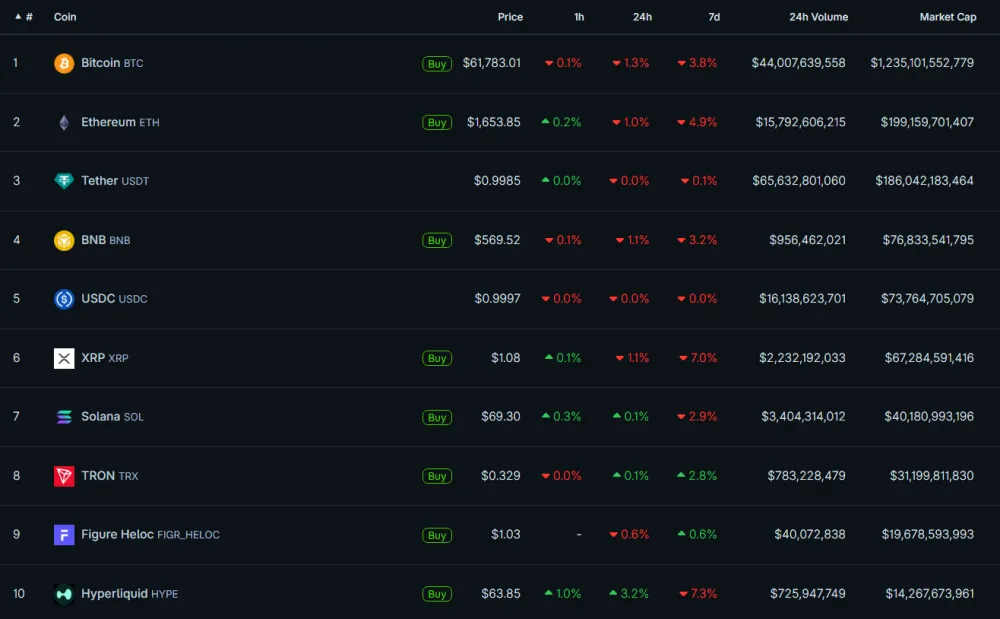Click the USDC coin logo
The height and width of the screenshot is (619, 1000).
click(x=64, y=299)
